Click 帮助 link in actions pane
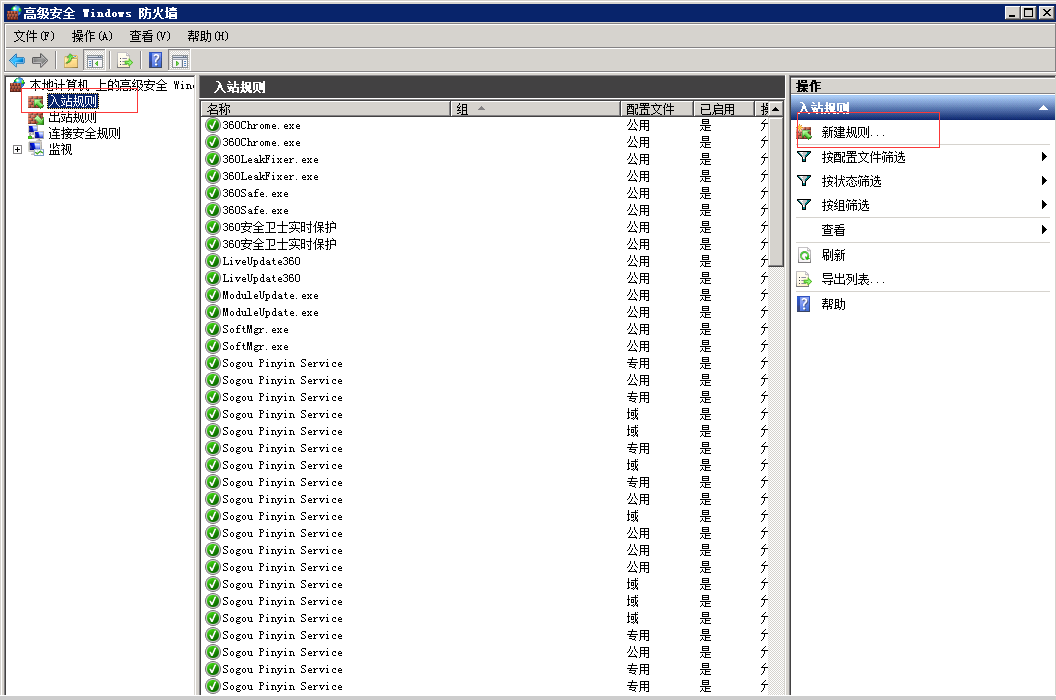 coord(833,304)
